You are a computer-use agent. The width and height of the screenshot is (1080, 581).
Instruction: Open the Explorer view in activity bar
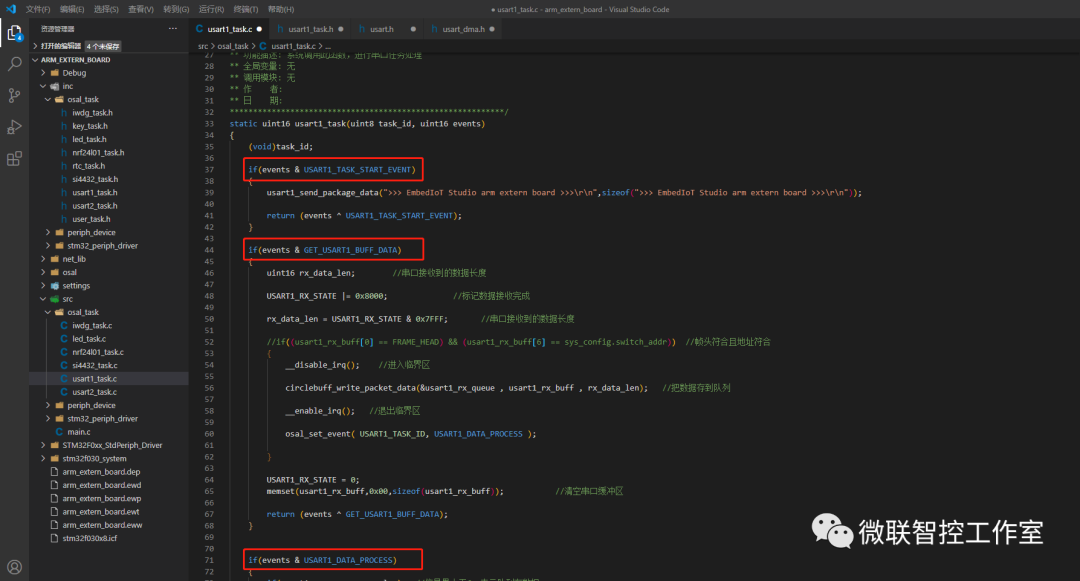click(x=15, y=32)
